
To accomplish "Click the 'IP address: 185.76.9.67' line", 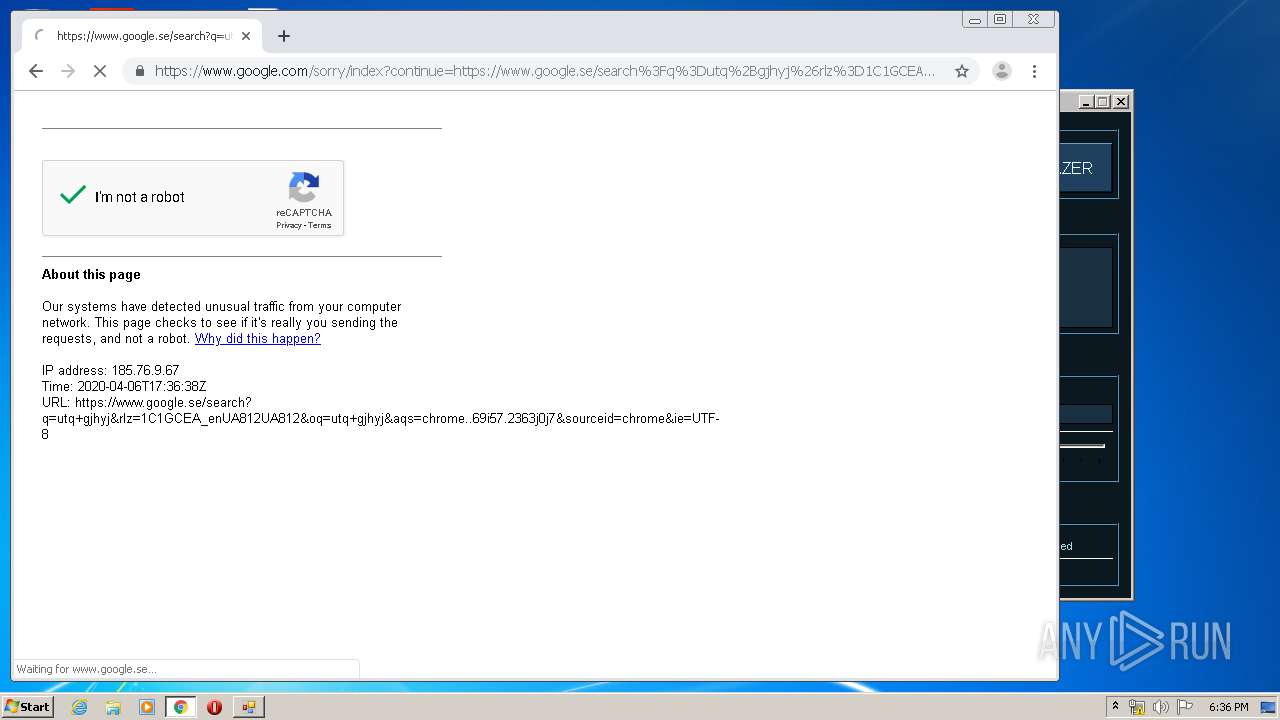I will coord(111,370).
